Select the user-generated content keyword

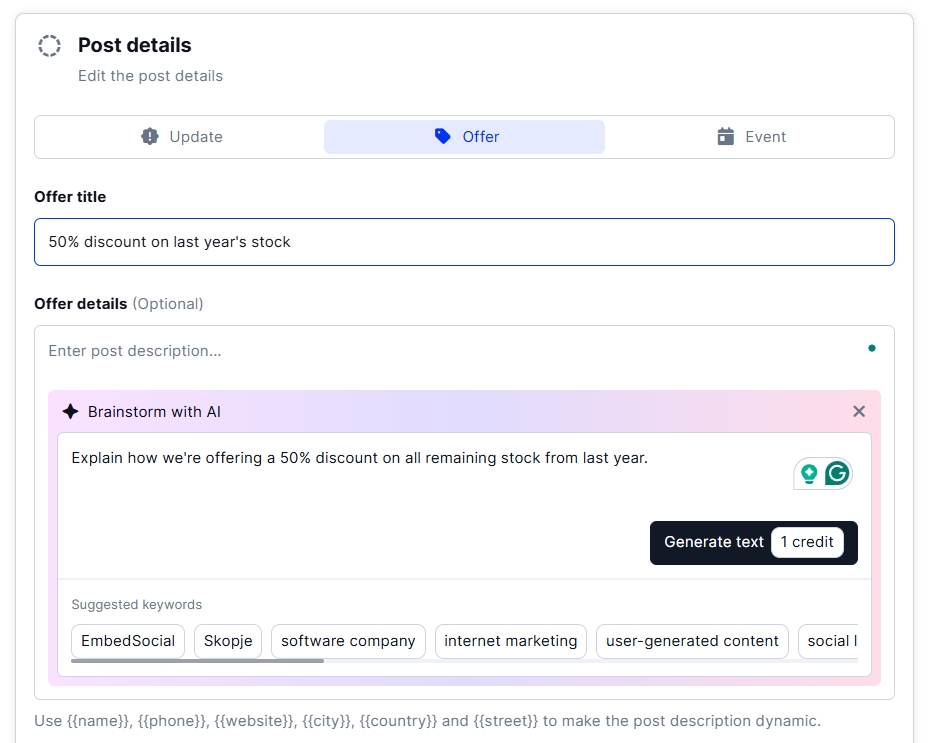(x=691, y=641)
